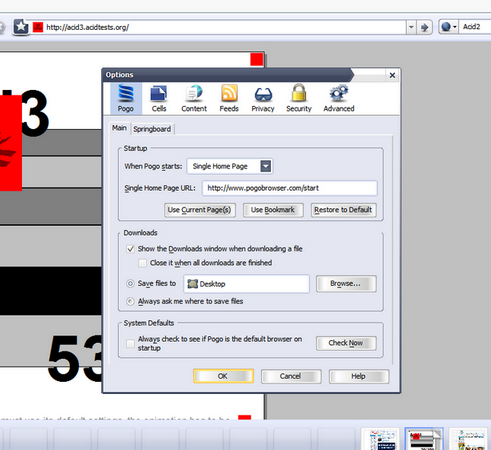Click the Use Bookmark button

[273, 210]
